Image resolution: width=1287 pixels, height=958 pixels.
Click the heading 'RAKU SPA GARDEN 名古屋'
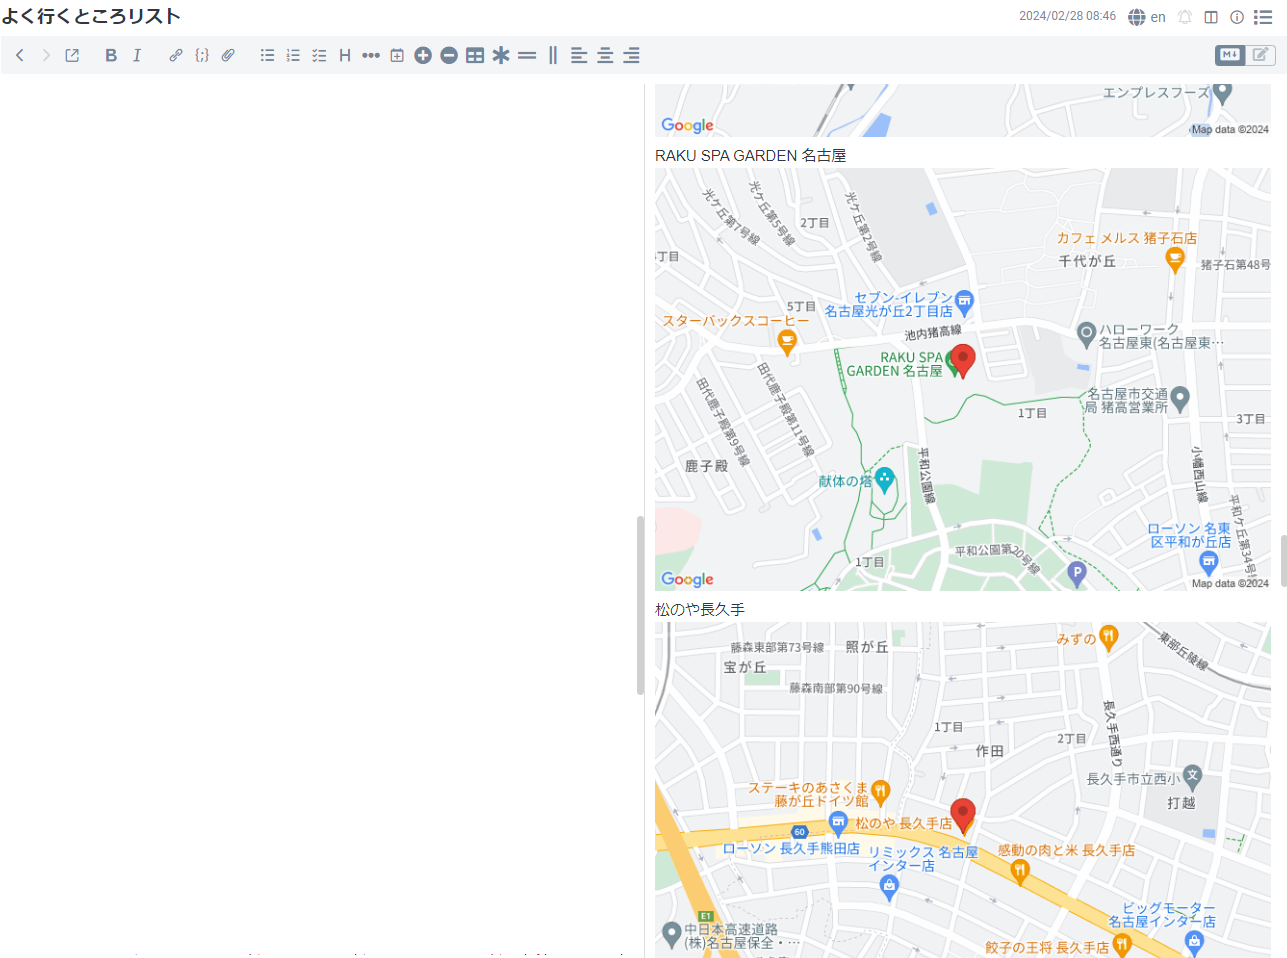(750, 155)
